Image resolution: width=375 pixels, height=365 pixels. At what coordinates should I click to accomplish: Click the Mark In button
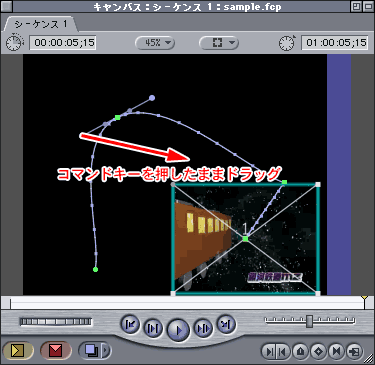point(270,351)
